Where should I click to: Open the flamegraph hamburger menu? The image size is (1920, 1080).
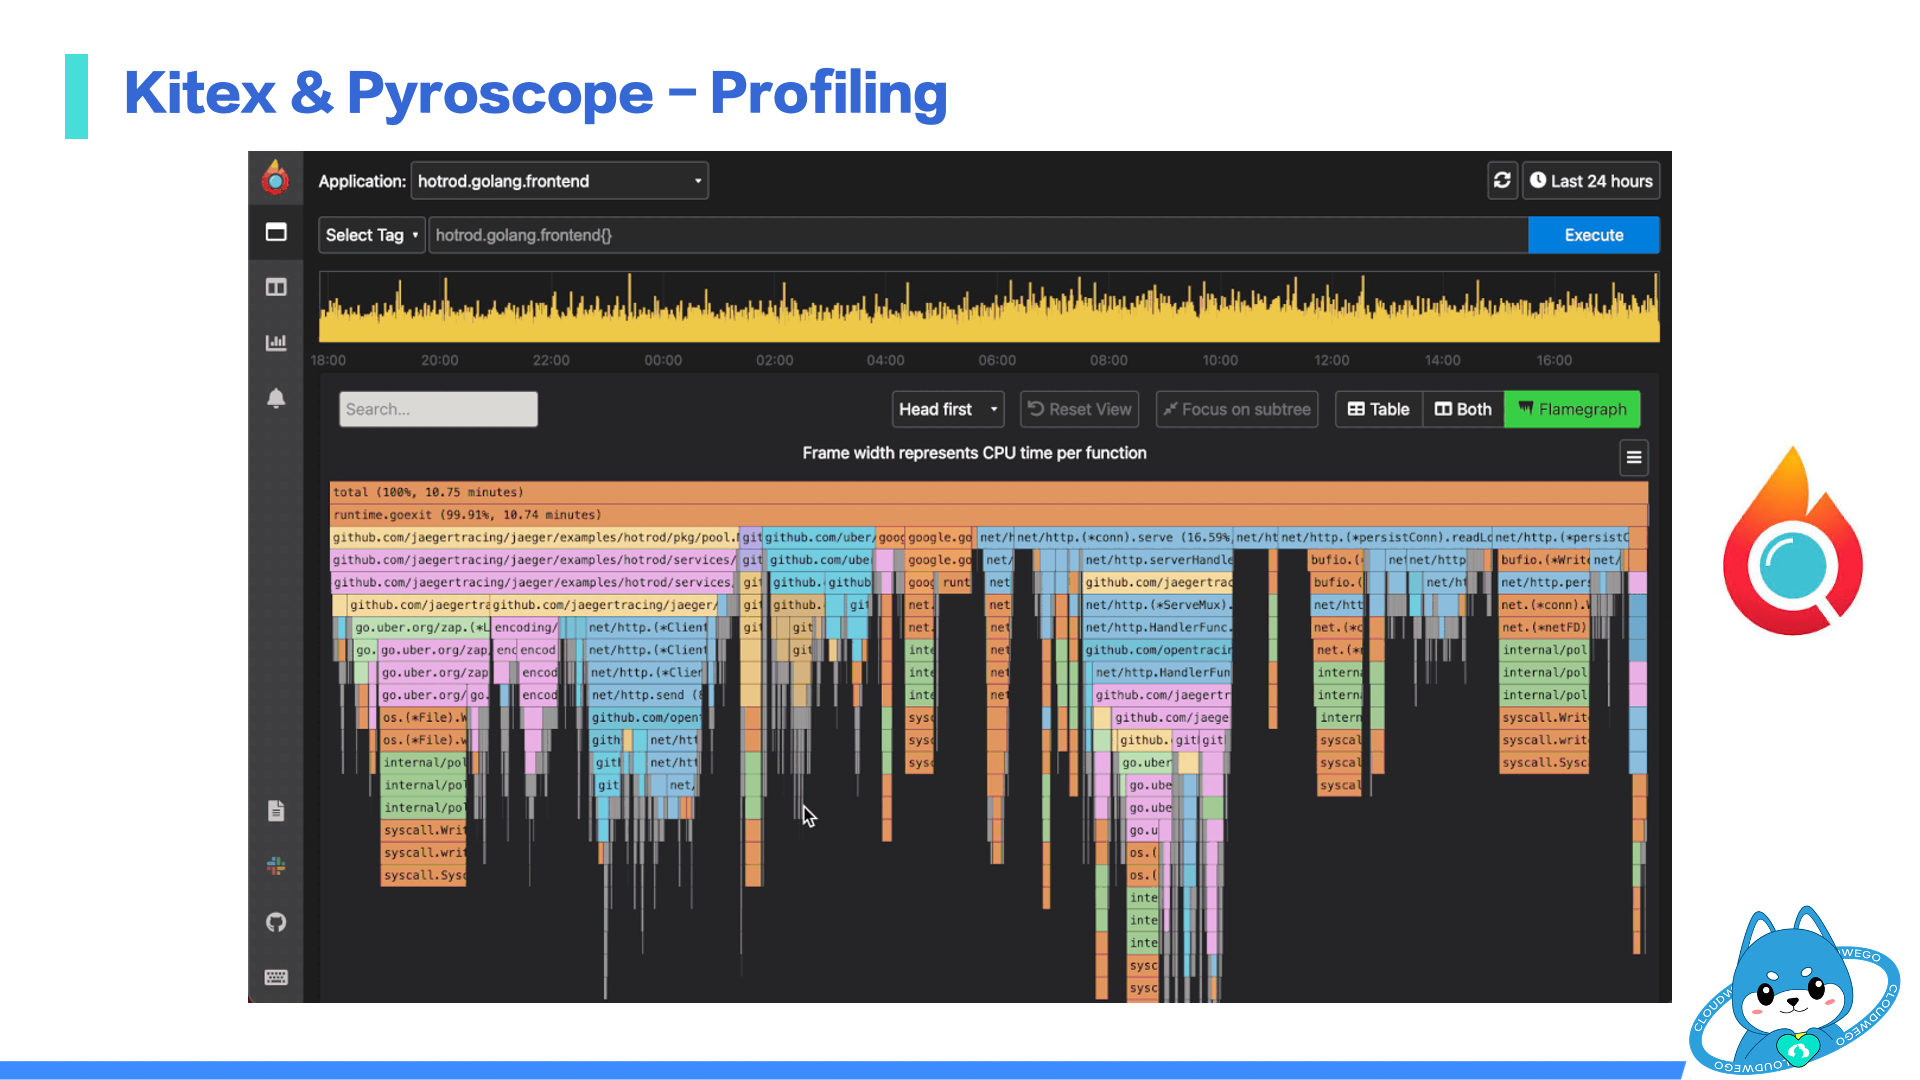[x=1633, y=458]
